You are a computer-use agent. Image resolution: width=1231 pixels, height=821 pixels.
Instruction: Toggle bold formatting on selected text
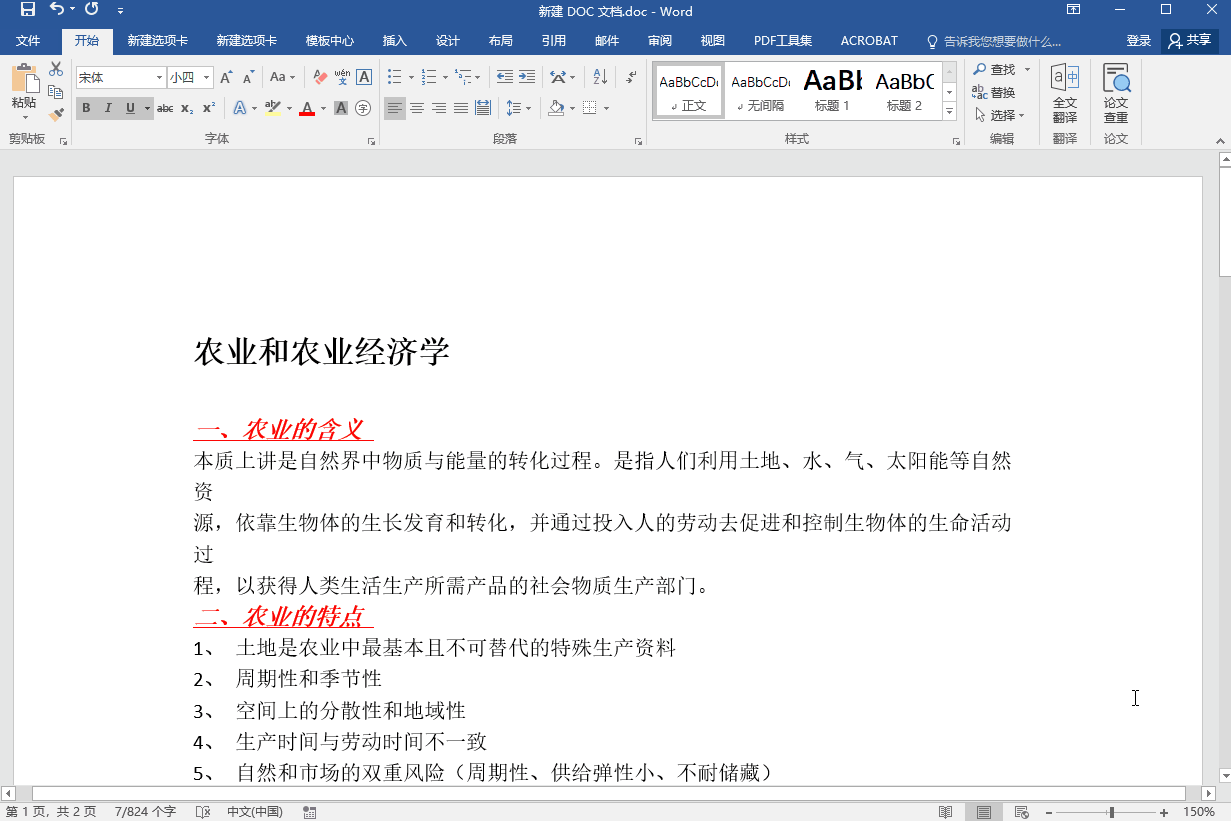pyautogui.click(x=86, y=107)
